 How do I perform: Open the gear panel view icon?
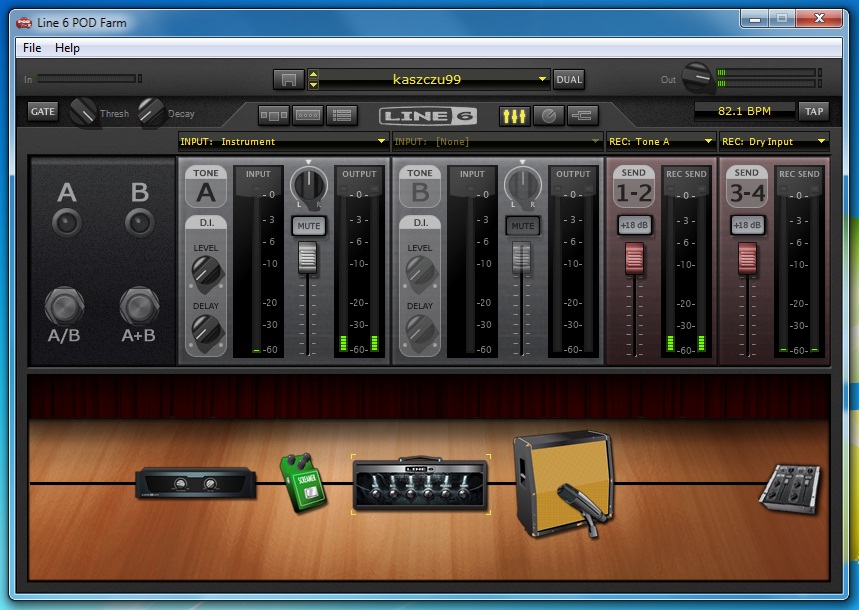tap(274, 116)
